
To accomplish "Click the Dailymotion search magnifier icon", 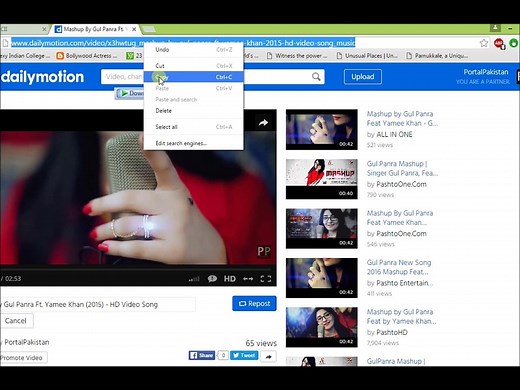I will tap(316, 77).
